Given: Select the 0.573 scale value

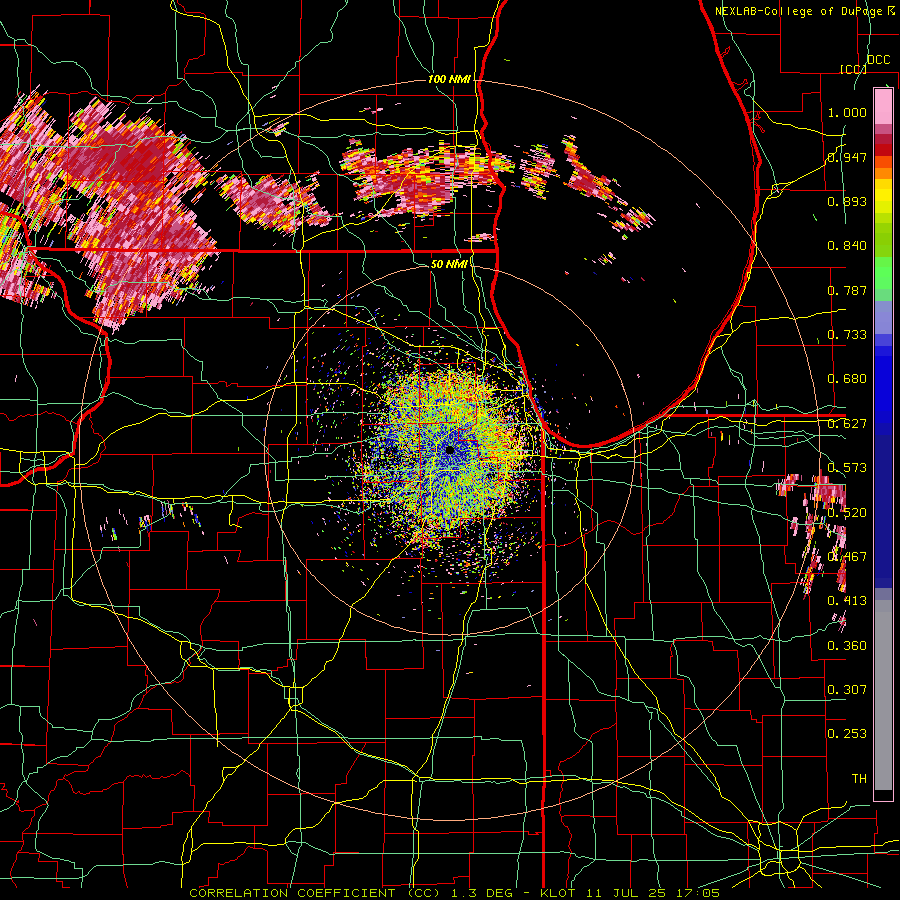Looking at the screenshot, I should [847, 468].
